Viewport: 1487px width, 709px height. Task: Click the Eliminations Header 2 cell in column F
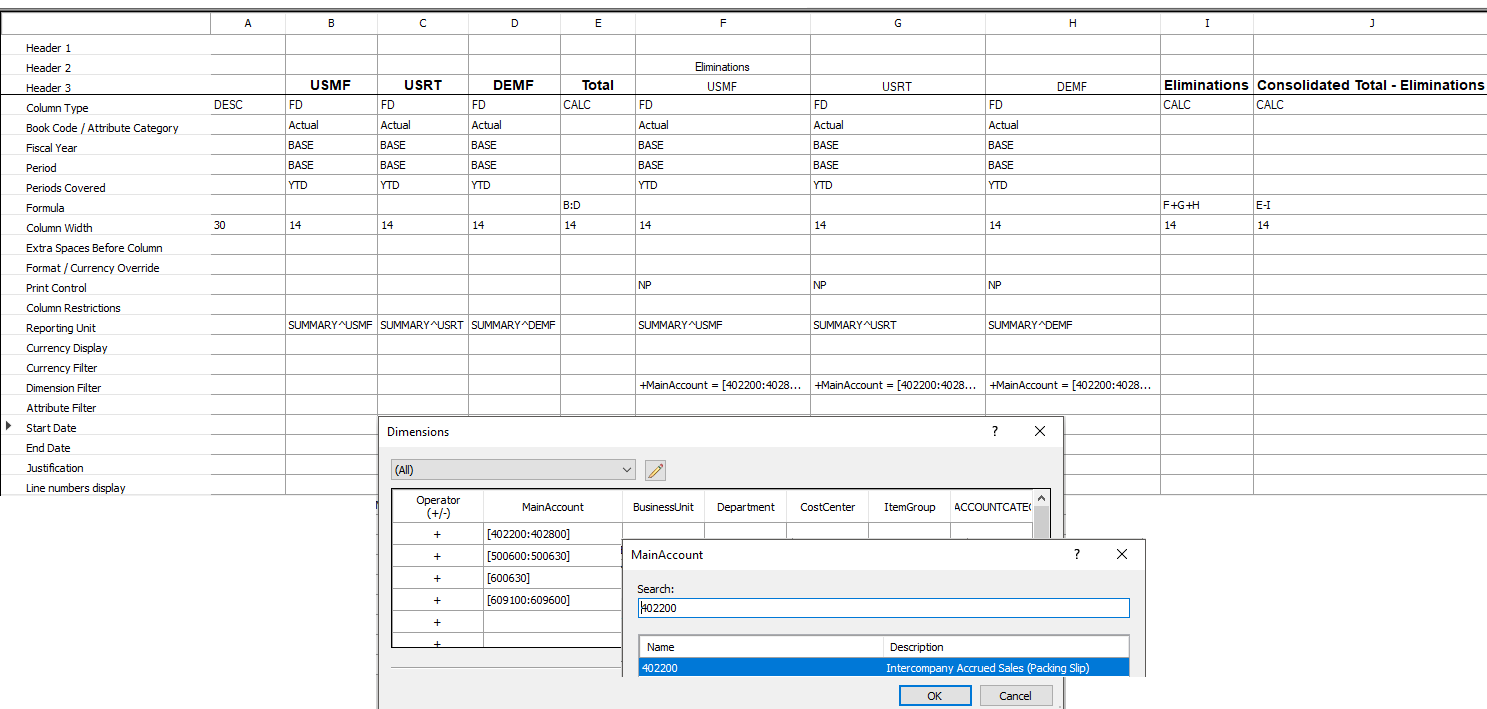click(x=723, y=66)
